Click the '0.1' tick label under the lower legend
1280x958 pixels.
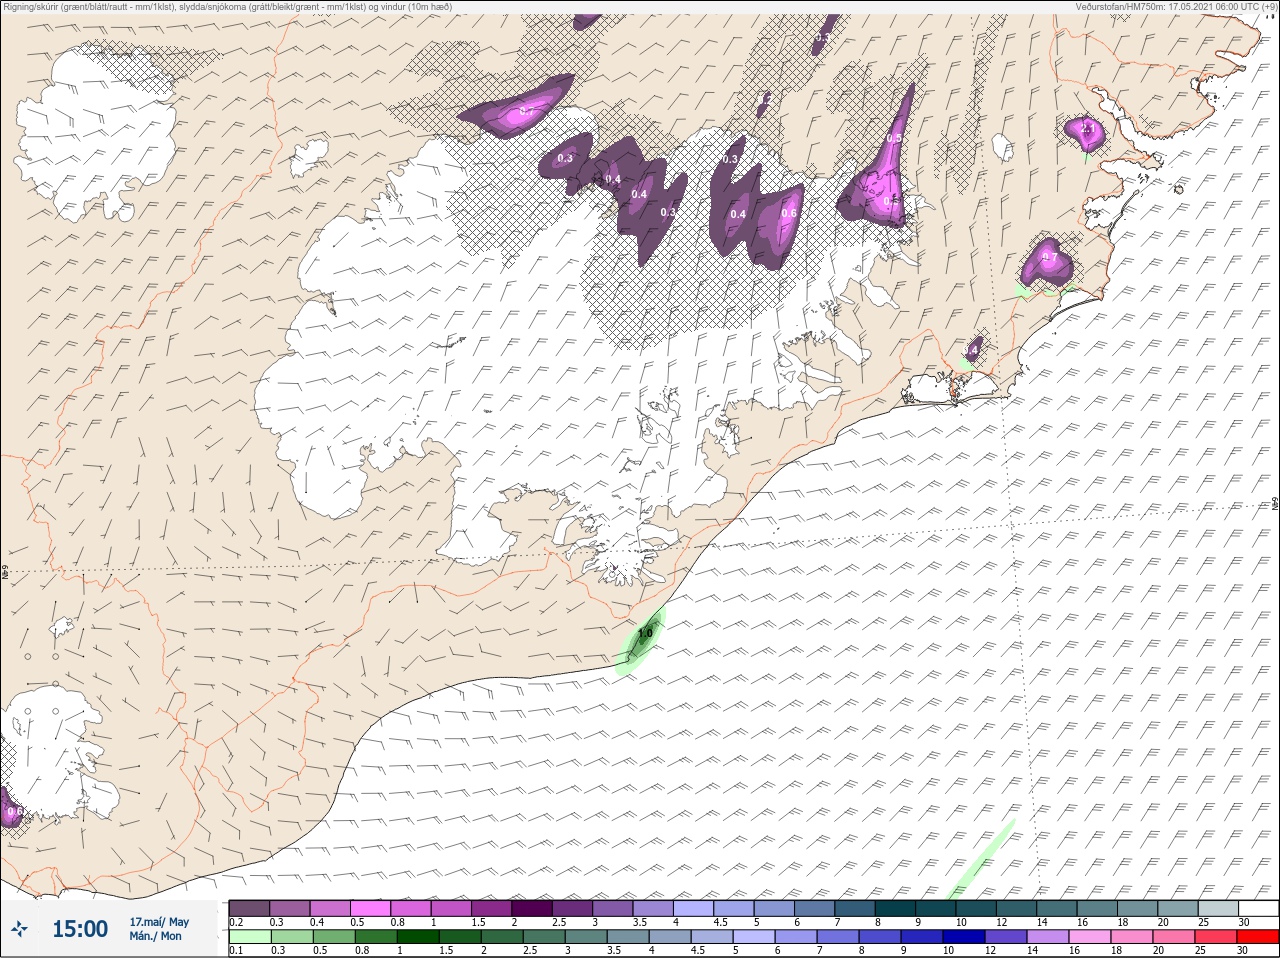[x=236, y=951]
